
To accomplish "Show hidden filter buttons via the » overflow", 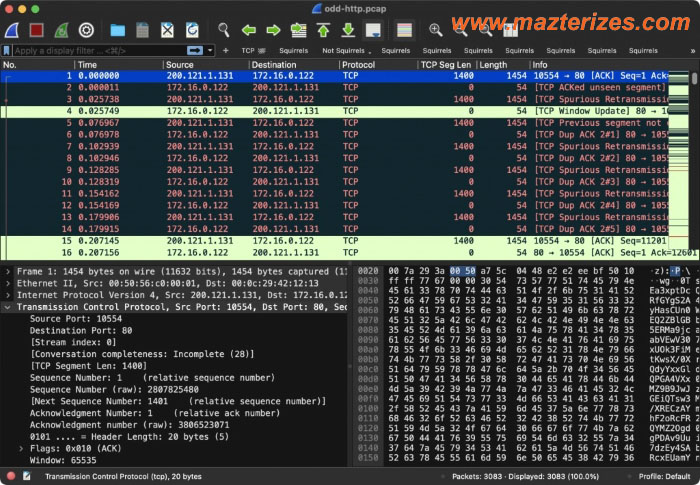I will coord(692,51).
